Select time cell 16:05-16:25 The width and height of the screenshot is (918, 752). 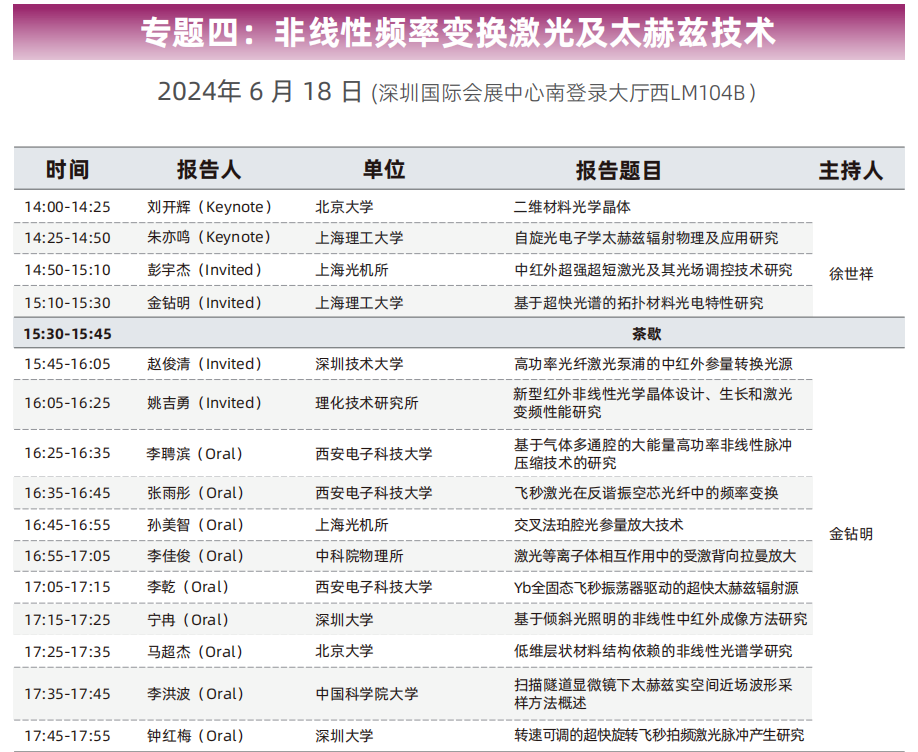67,404
